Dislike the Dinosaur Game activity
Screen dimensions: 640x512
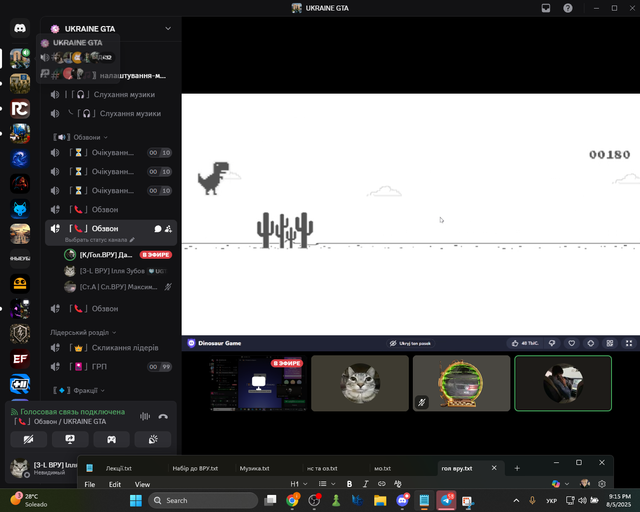coord(552,343)
